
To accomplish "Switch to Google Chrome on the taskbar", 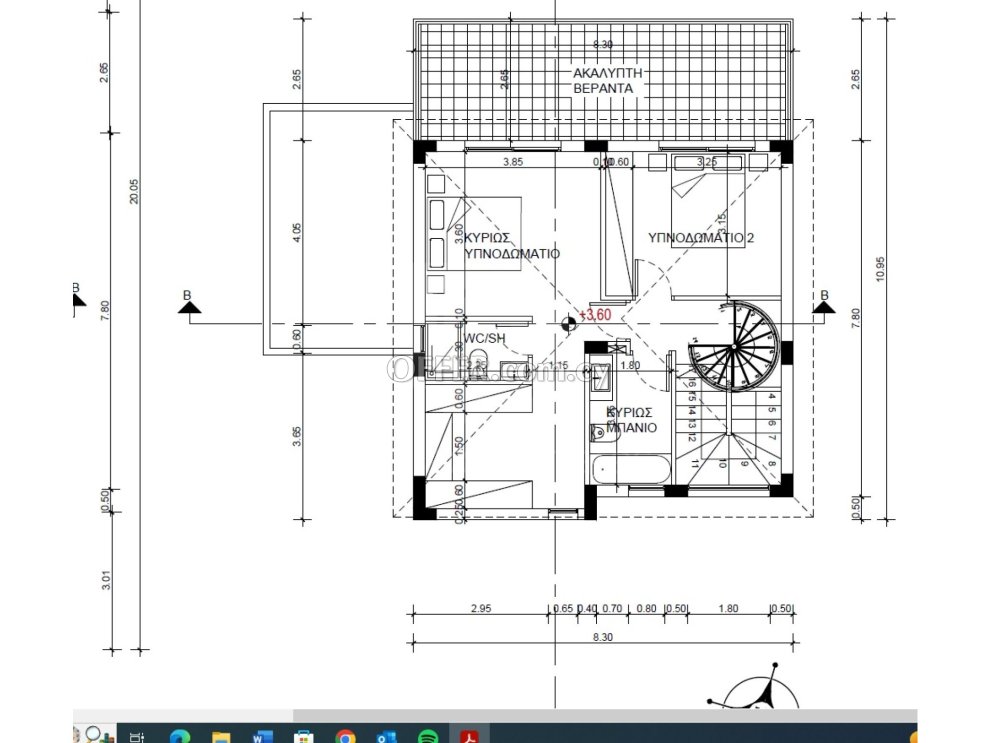I will tap(345, 737).
